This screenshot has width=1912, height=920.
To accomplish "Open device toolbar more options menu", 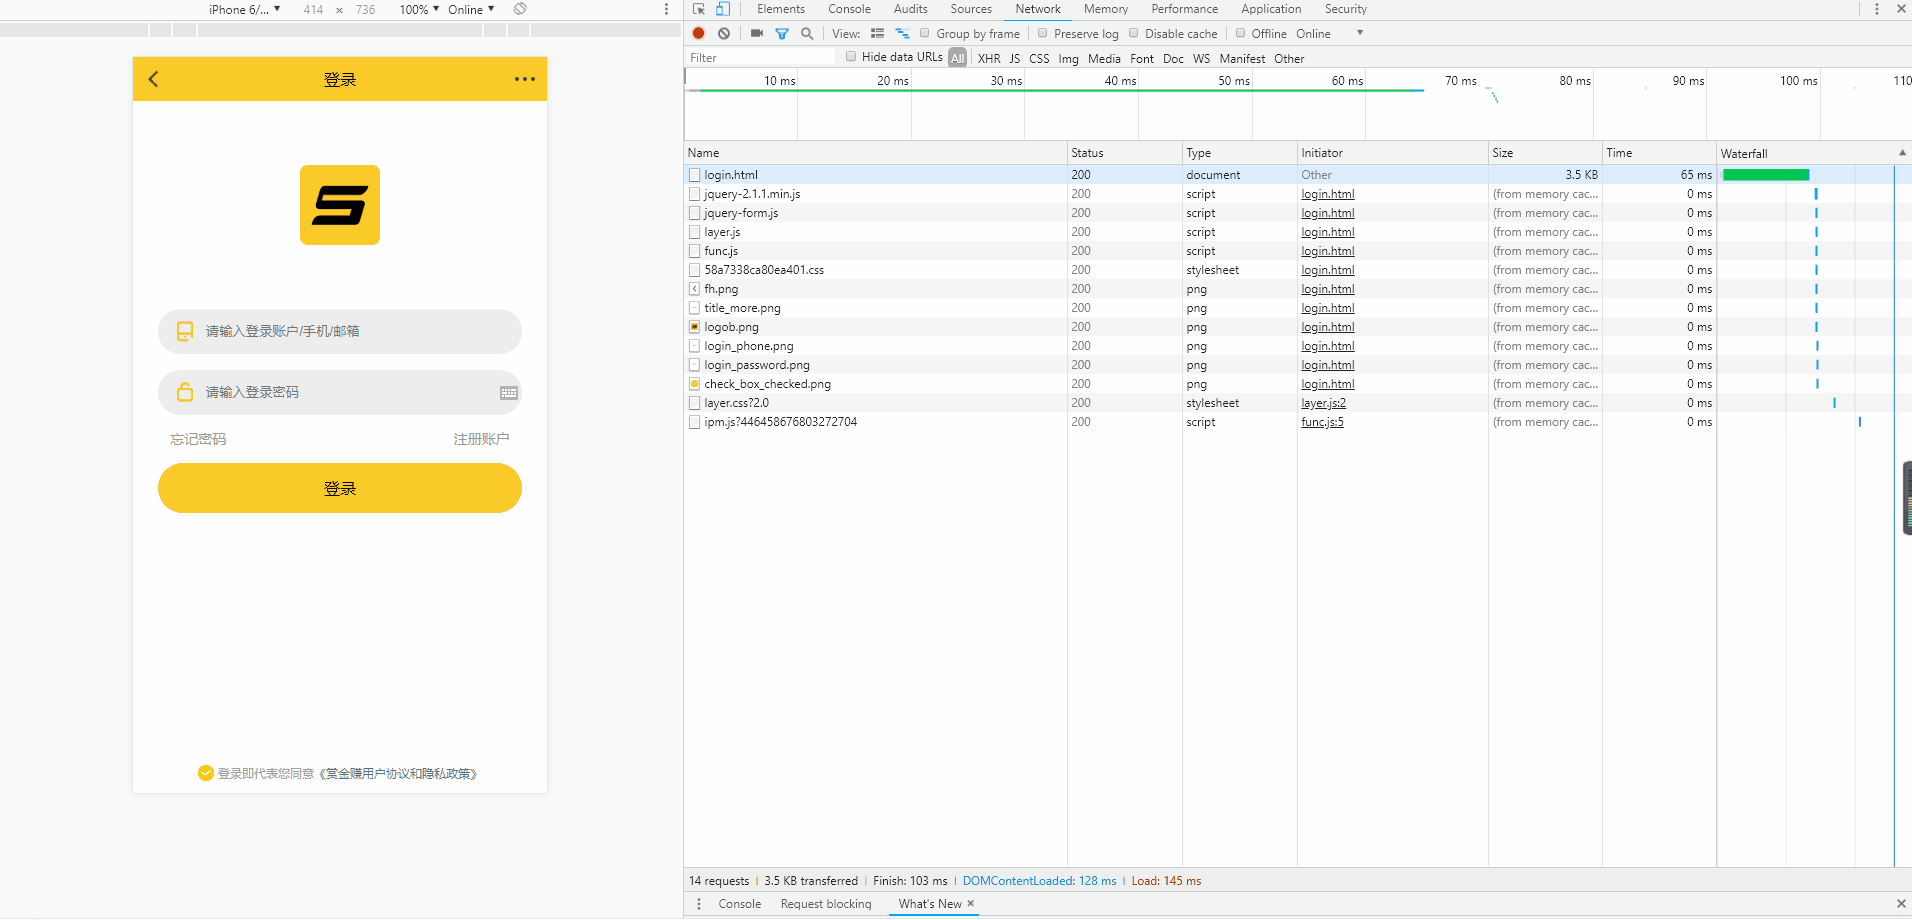I will click(666, 9).
